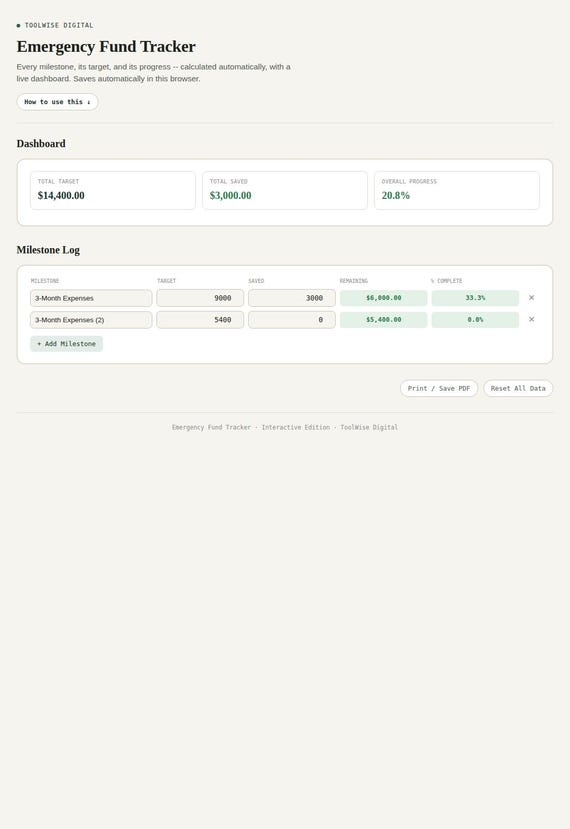Click the footer text Interactive Edition

pyautogui.click(x=296, y=427)
